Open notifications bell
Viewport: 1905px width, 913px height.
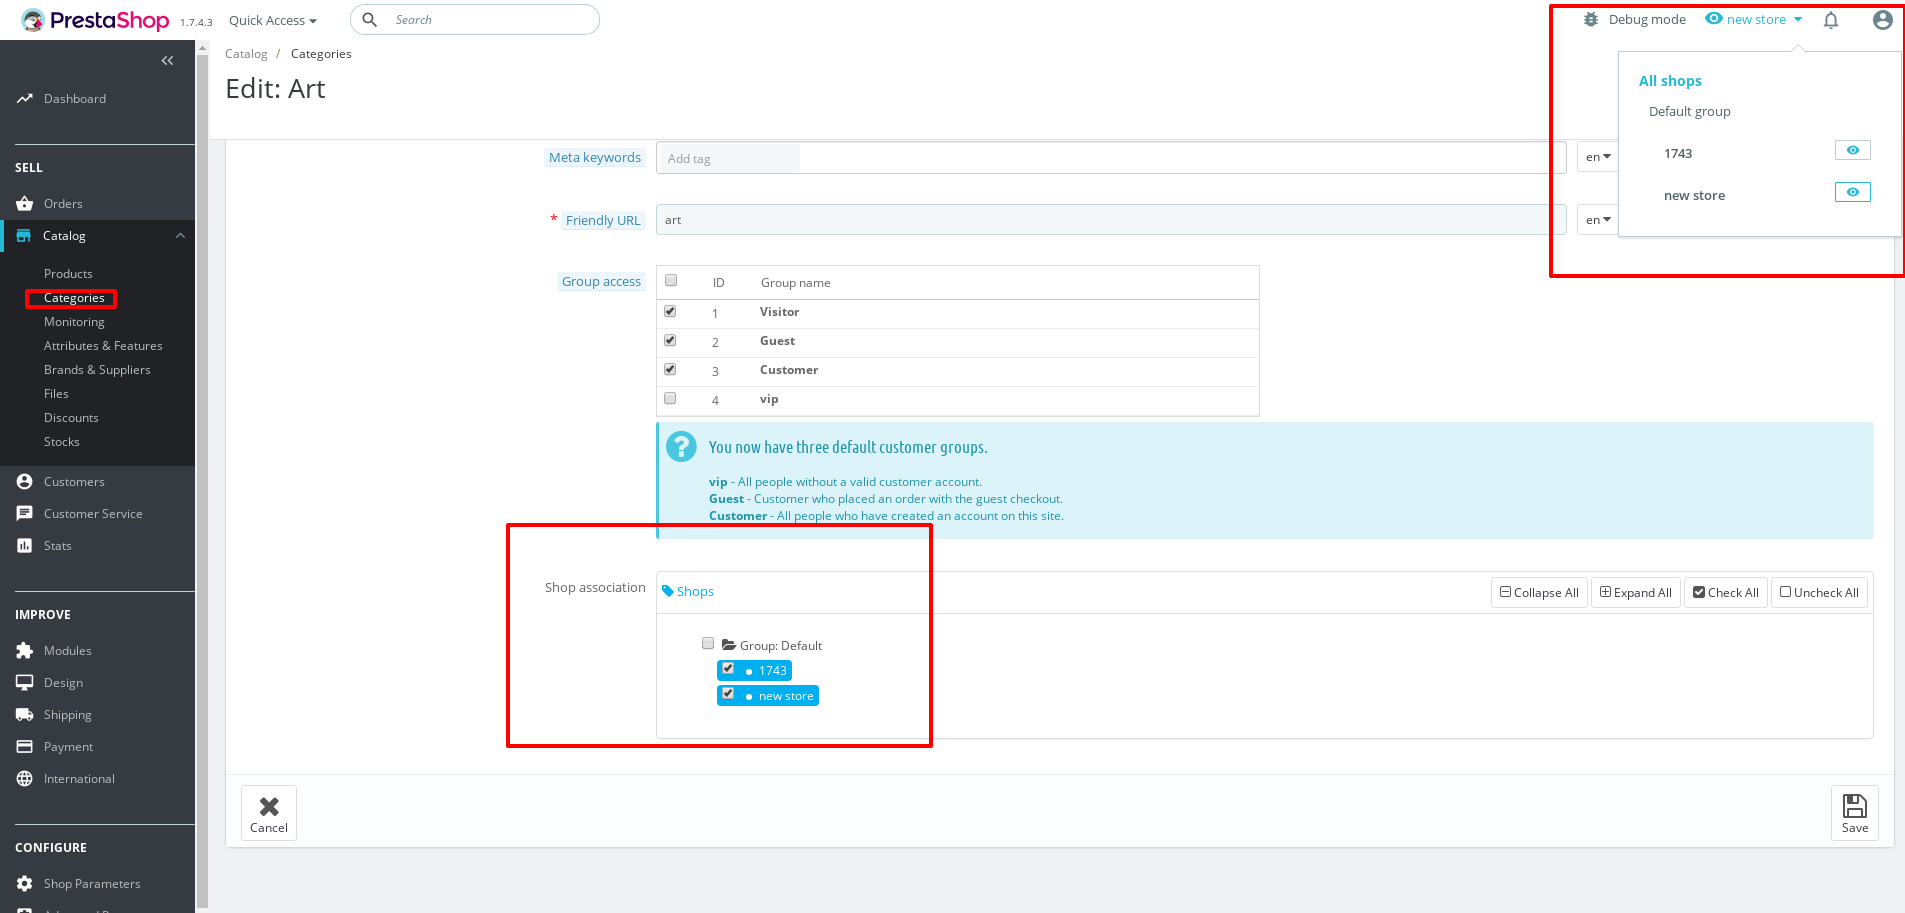[x=1831, y=20]
